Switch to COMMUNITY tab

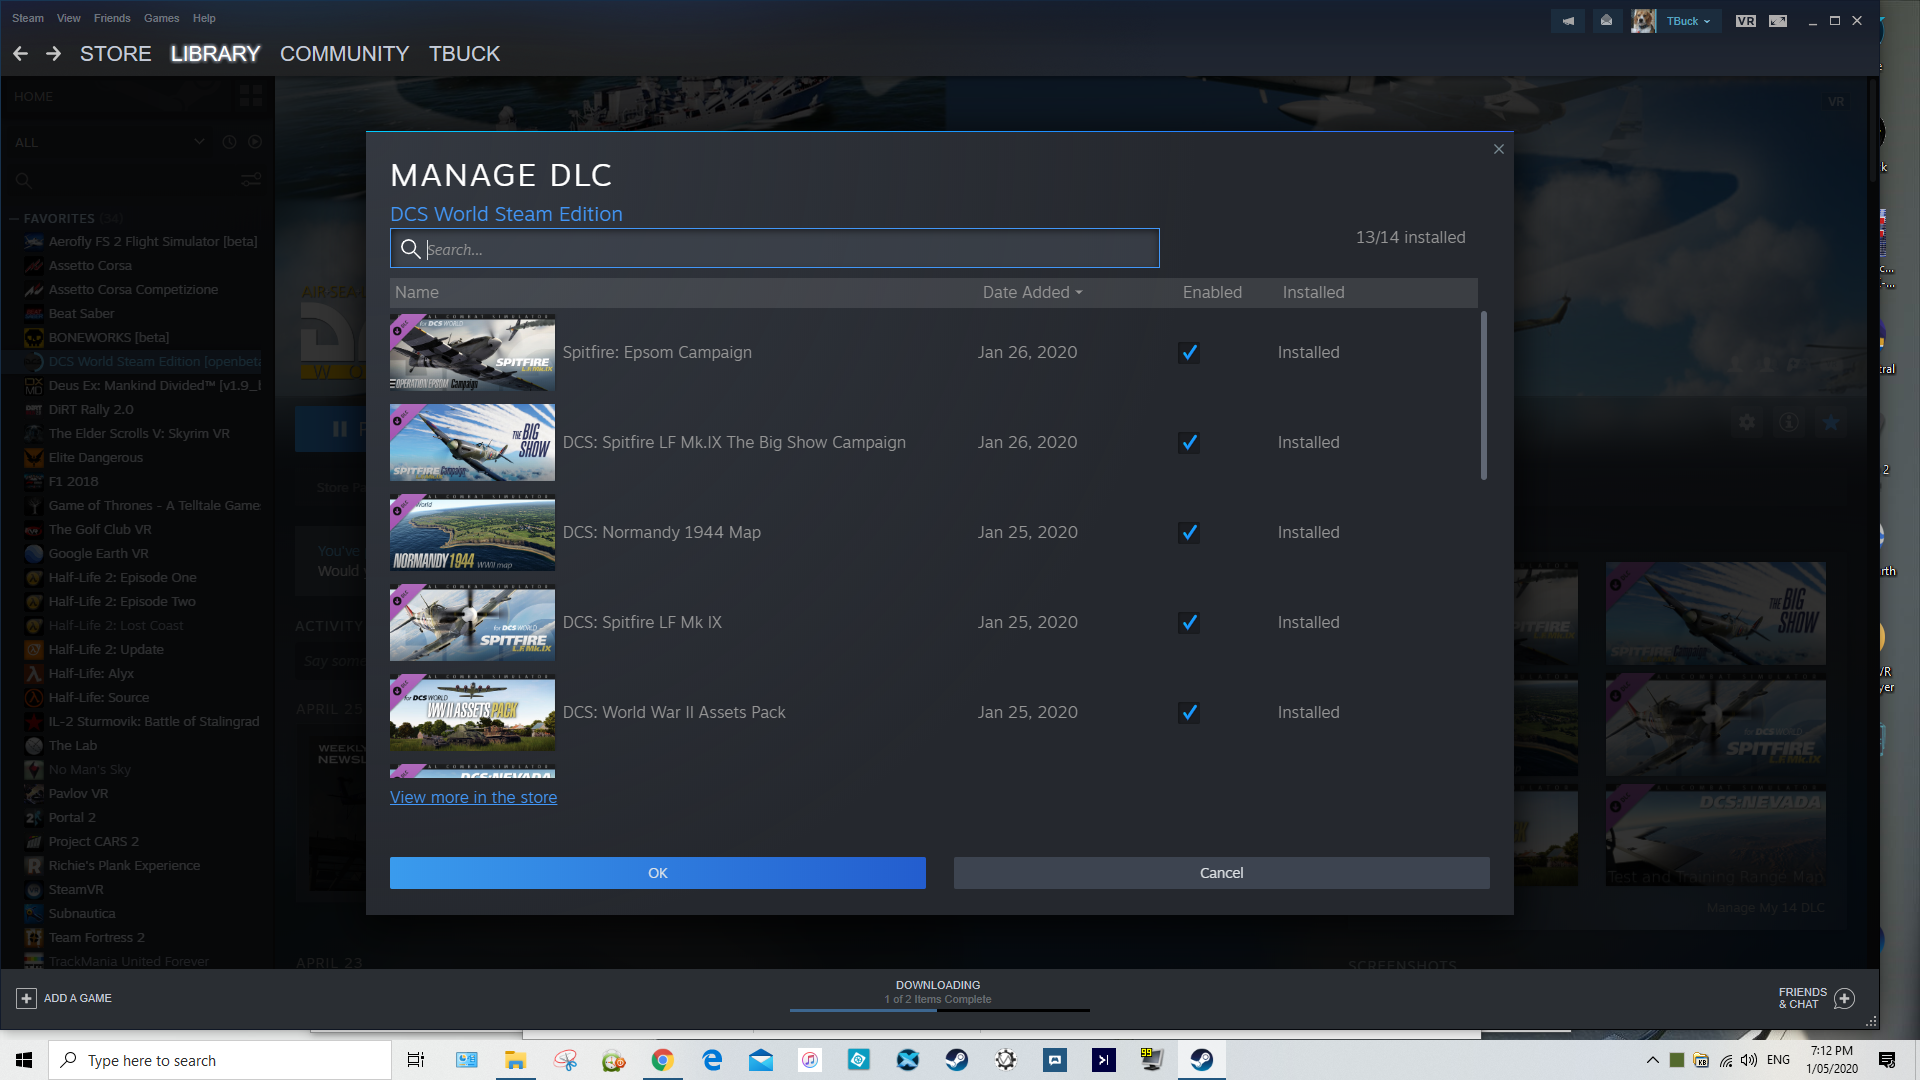[344, 54]
